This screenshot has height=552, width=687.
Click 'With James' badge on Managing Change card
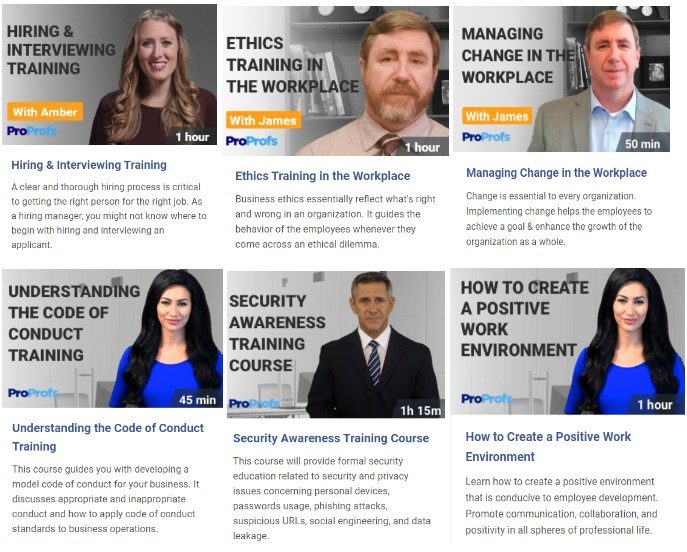click(497, 117)
